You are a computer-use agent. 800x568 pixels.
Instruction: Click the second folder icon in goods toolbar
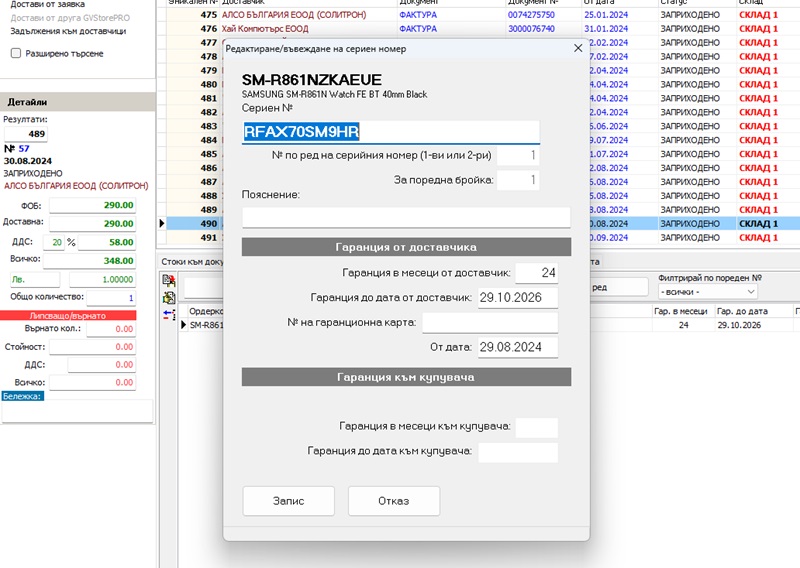[169, 298]
